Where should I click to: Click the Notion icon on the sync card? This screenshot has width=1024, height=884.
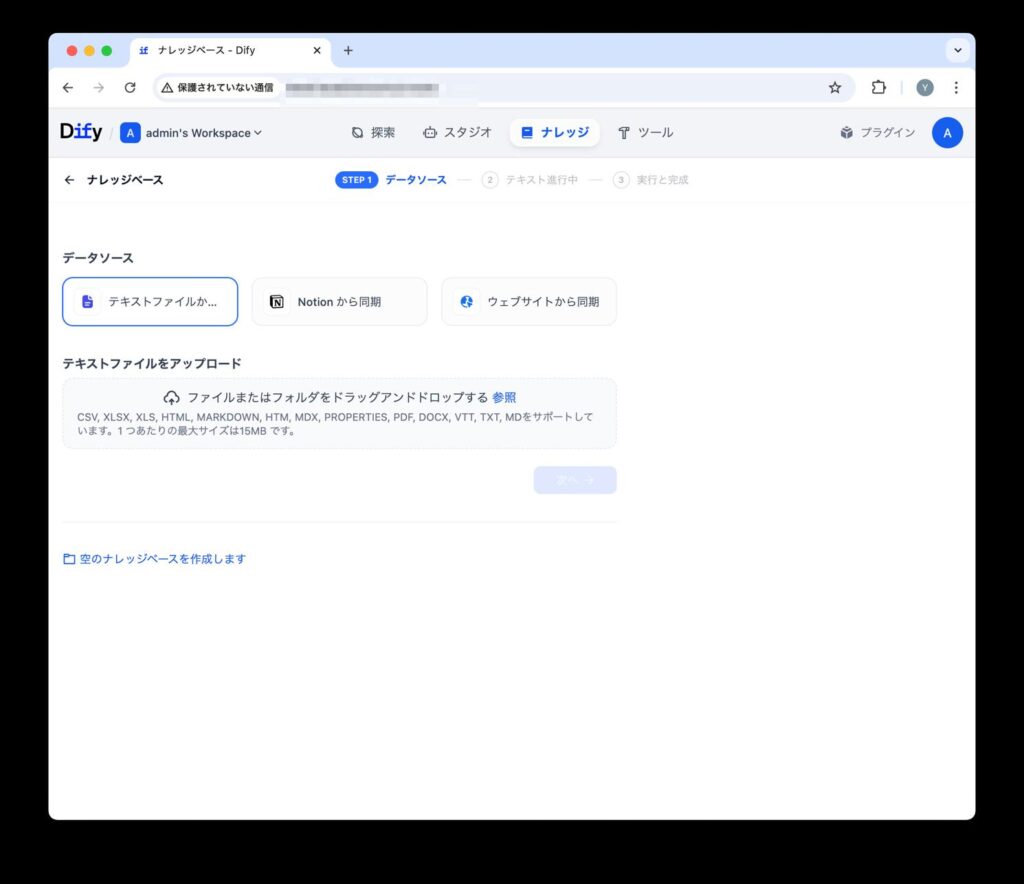tap(276, 301)
